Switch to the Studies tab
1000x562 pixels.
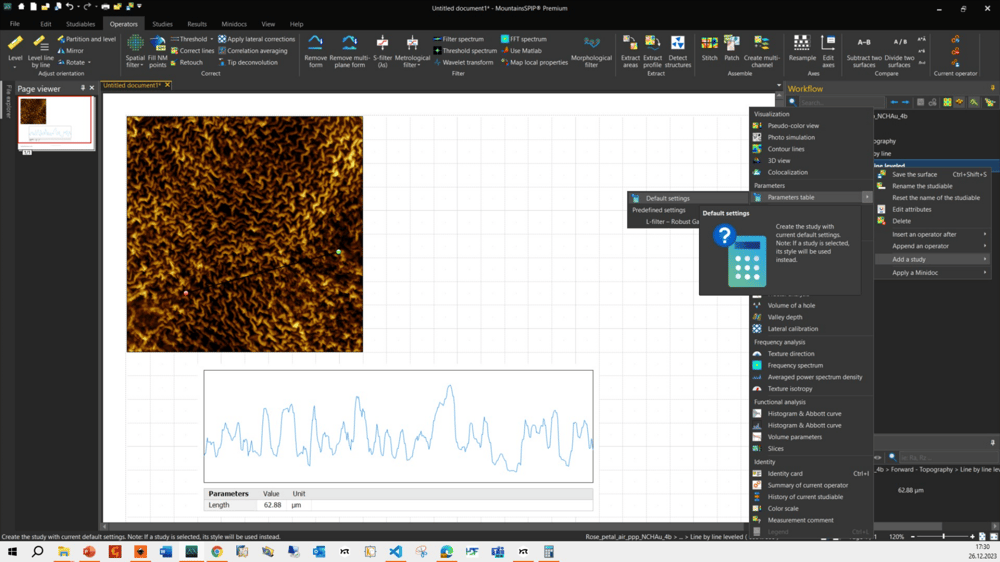pyautogui.click(x=162, y=24)
